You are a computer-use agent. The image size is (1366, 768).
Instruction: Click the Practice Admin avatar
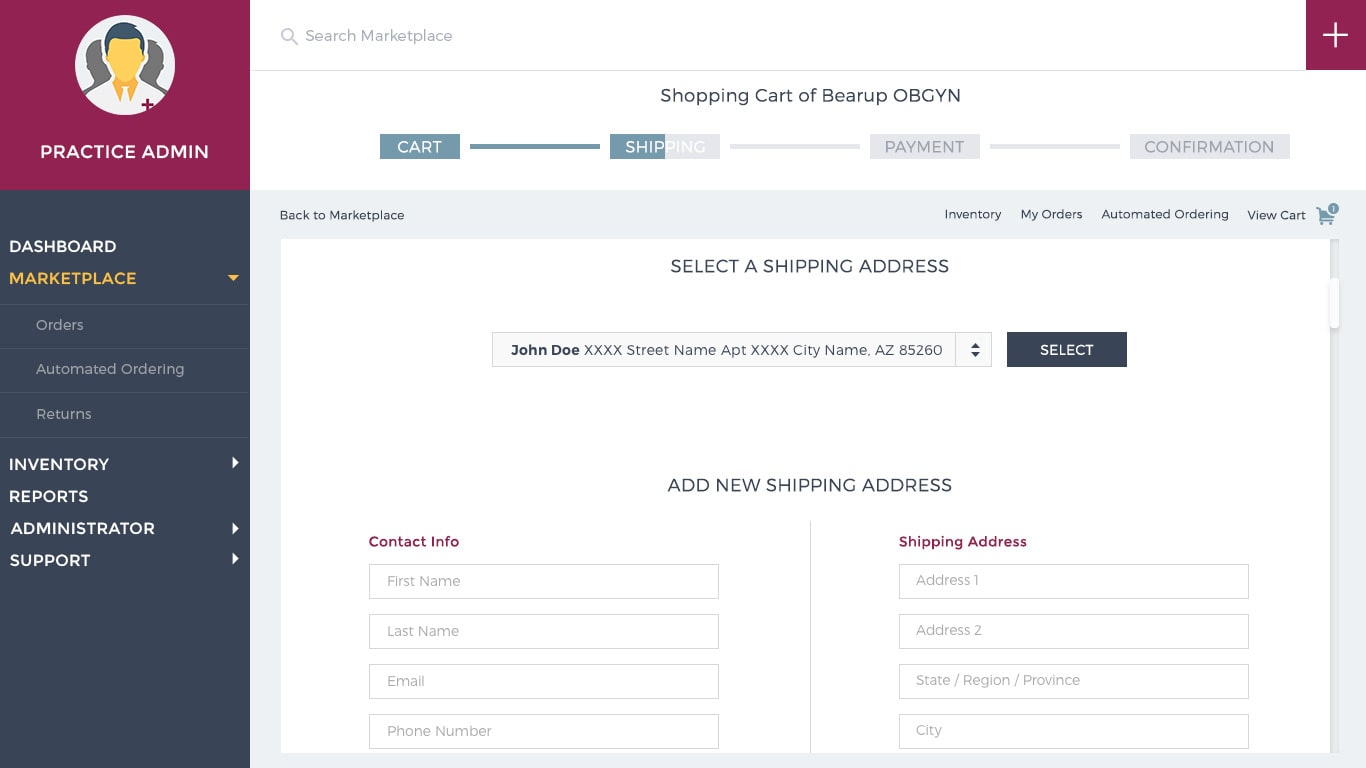(125, 66)
